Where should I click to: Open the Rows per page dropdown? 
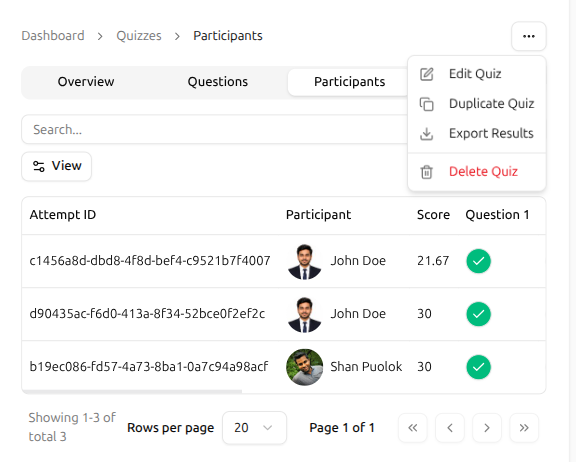[254, 428]
